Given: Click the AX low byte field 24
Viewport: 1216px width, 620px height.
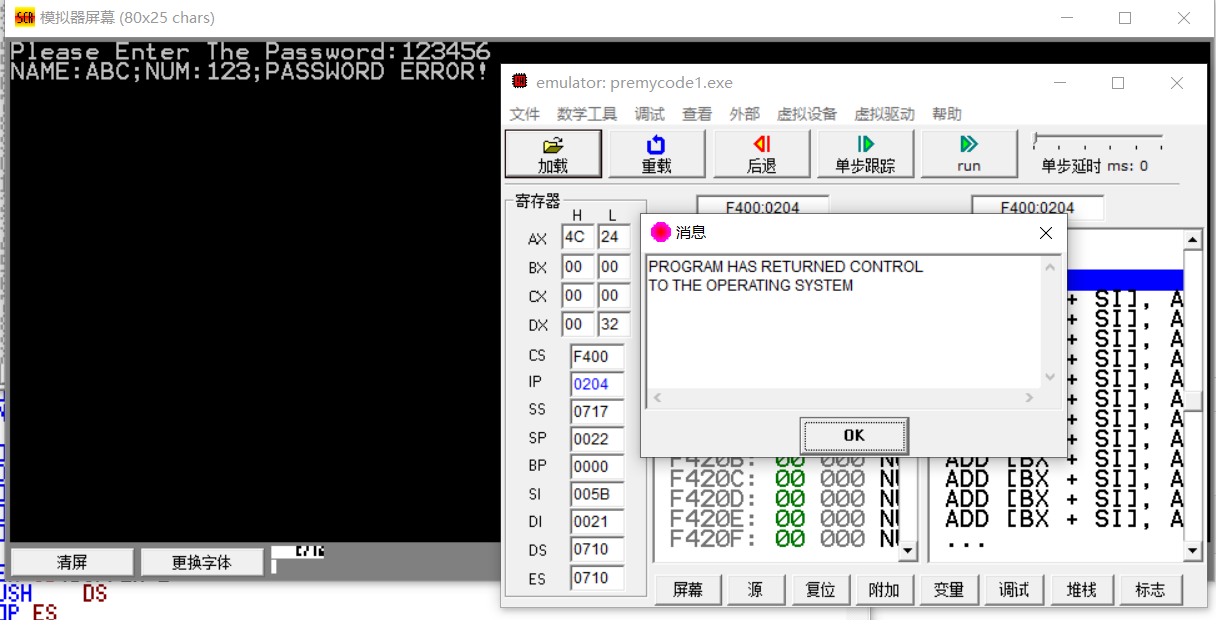Looking at the screenshot, I should [x=612, y=238].
